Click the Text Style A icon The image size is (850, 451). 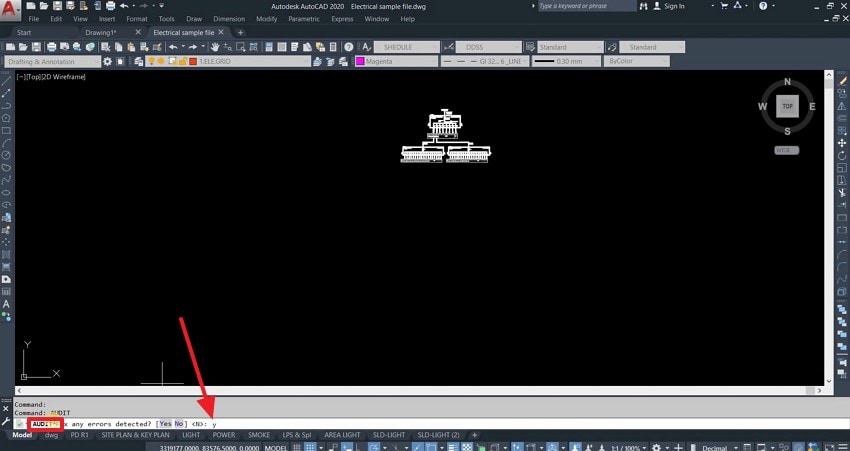click(x=366, y=47)
